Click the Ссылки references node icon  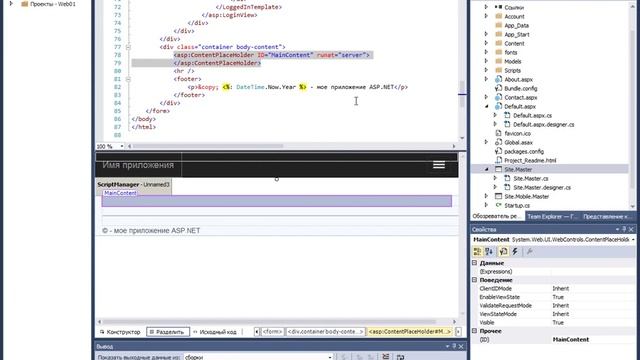pos(498,7)
